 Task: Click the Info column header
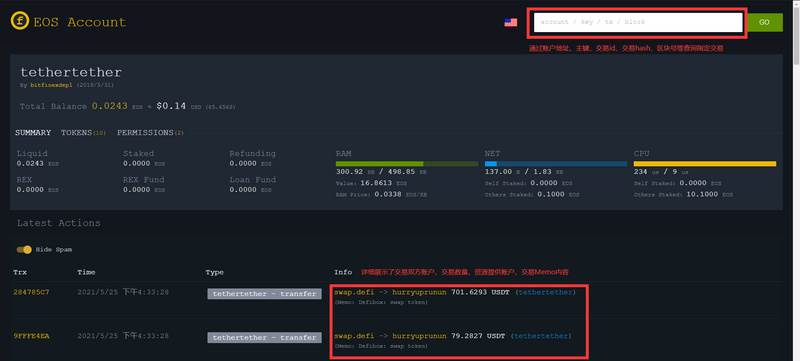(x=343, y=272)
